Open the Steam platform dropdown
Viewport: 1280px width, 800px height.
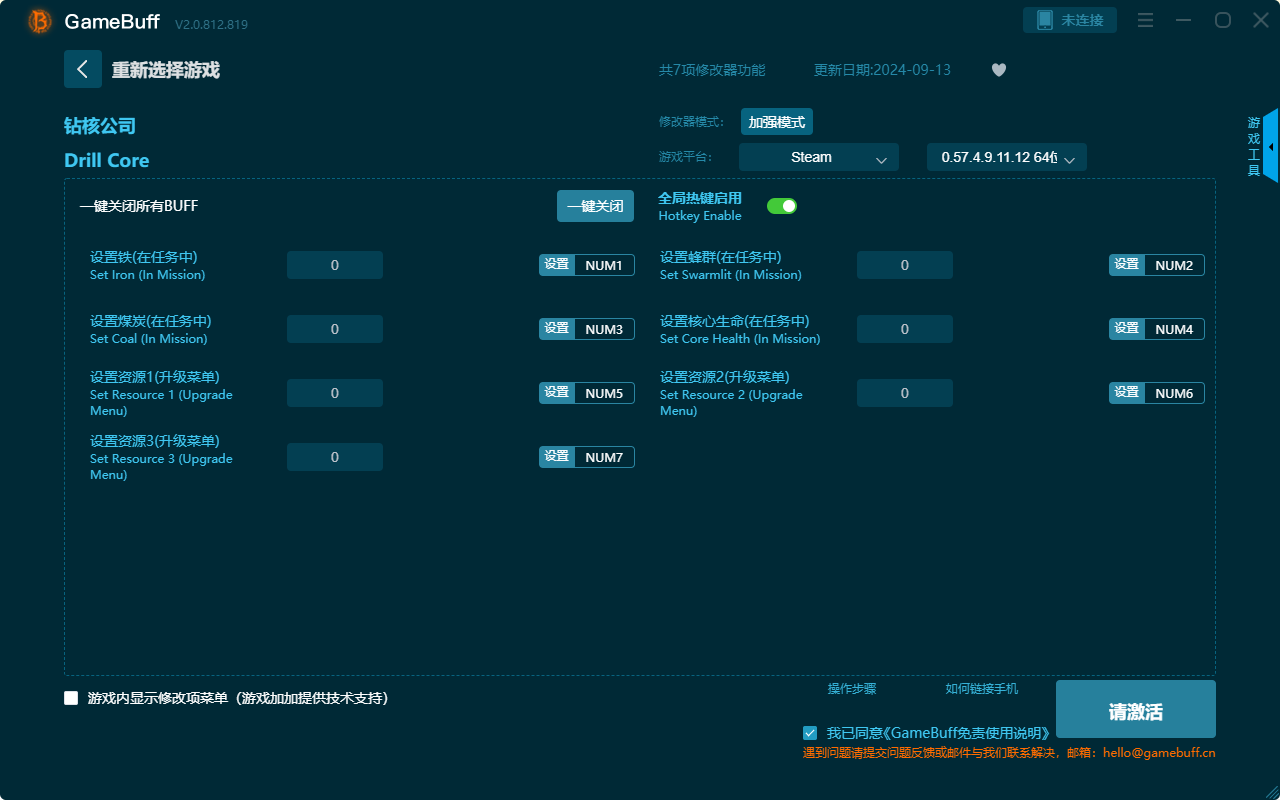click(818, 157)
